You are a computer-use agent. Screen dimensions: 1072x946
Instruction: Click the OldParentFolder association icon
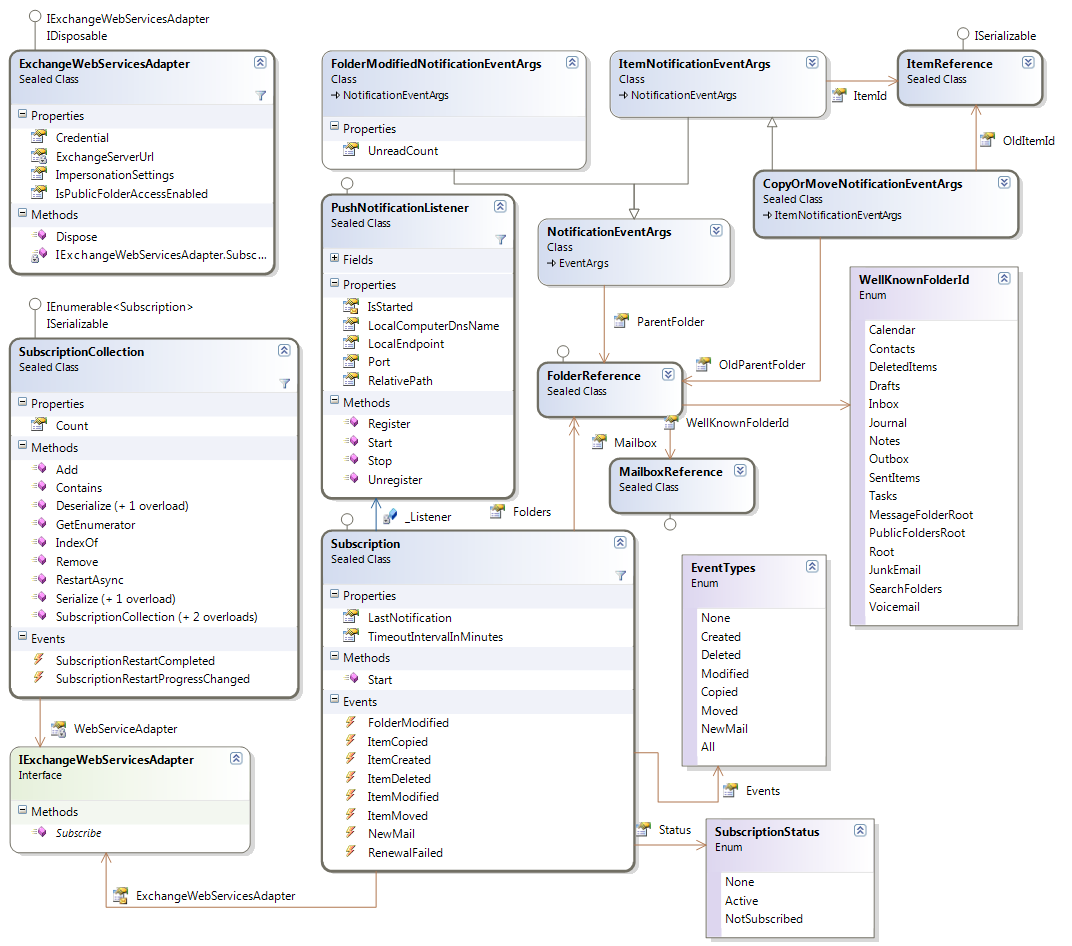703,364
